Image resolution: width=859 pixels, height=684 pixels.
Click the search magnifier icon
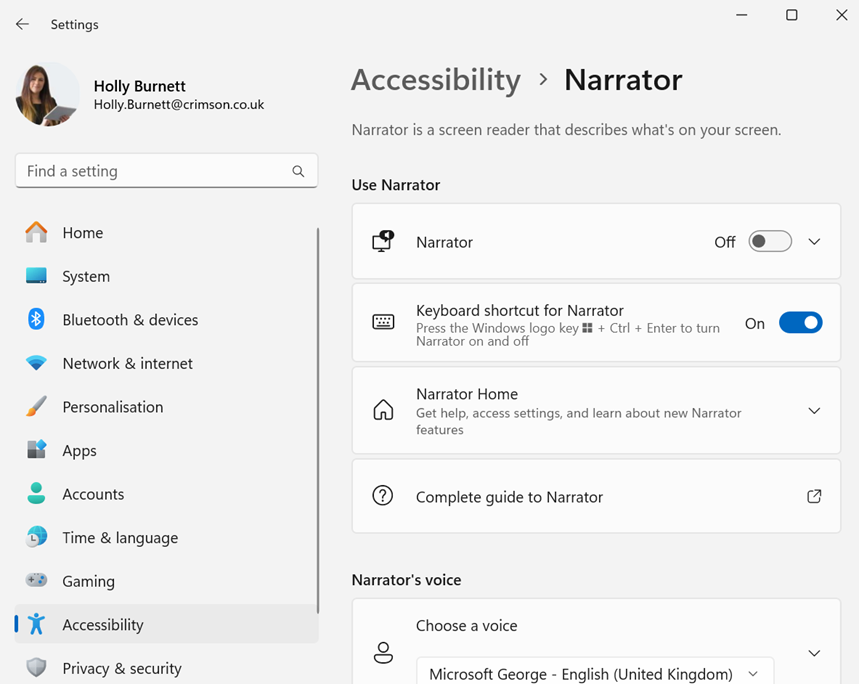click(298, 171)
